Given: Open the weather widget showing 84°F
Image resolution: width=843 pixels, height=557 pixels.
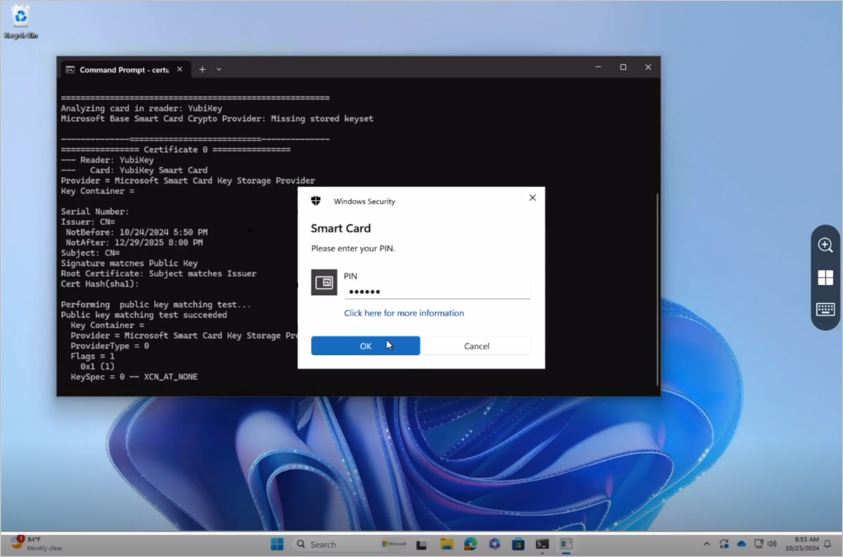Looking at the screenshot, I should pos(37,543).
